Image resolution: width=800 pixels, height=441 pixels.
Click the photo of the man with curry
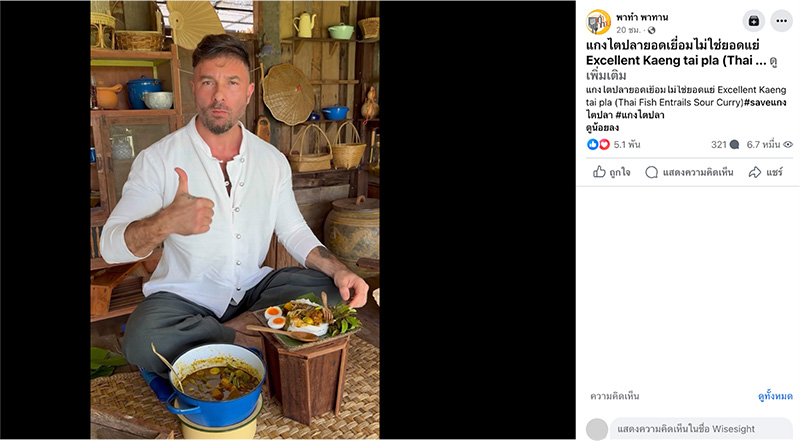[235, 220]
